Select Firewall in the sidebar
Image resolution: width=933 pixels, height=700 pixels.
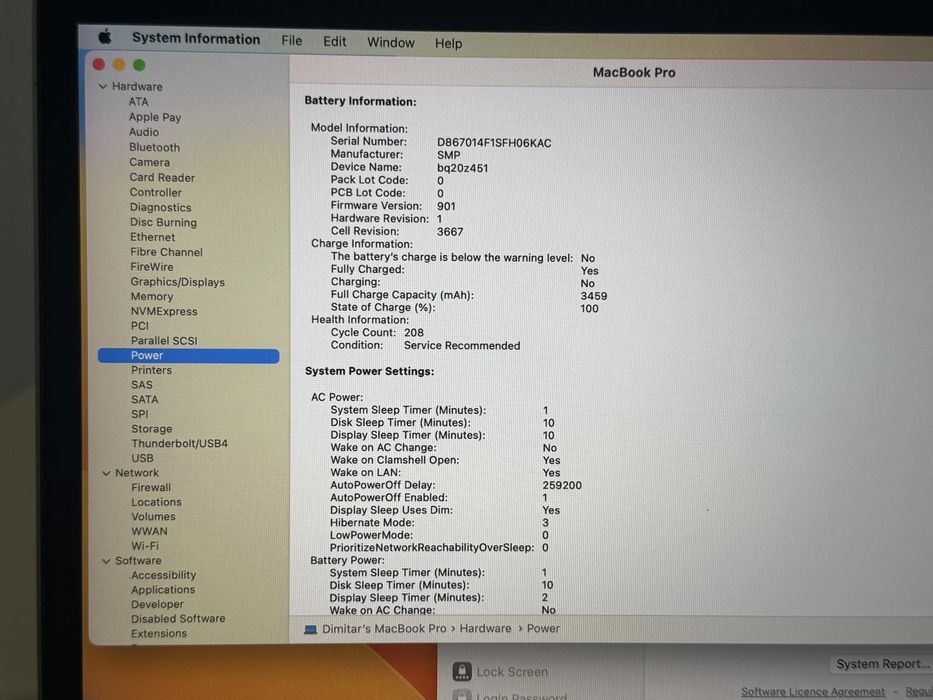pyautogui.click(x=151, y=488)
